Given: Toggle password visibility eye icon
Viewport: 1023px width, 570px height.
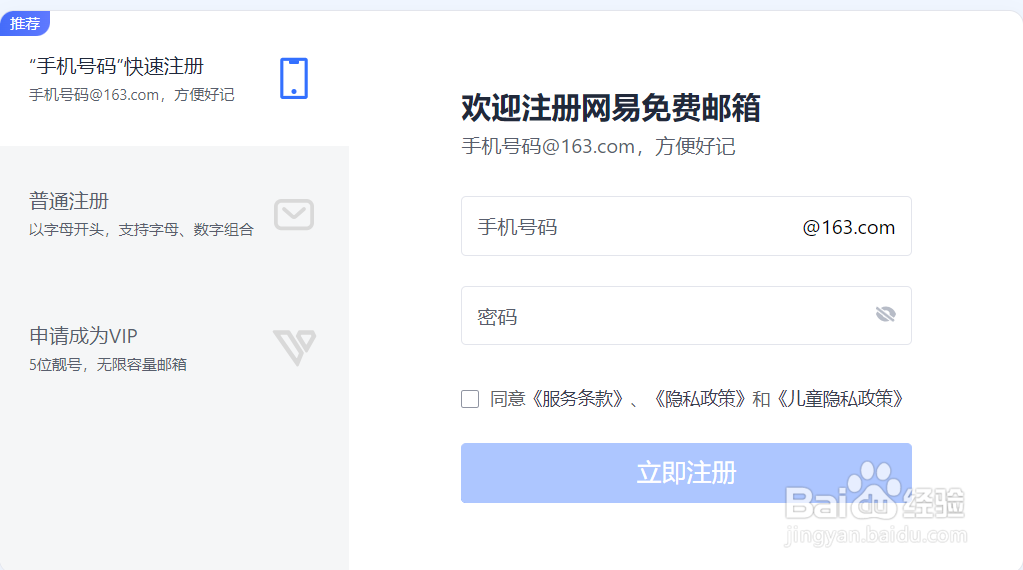Looking at the screenshot, I should [885, 315].
